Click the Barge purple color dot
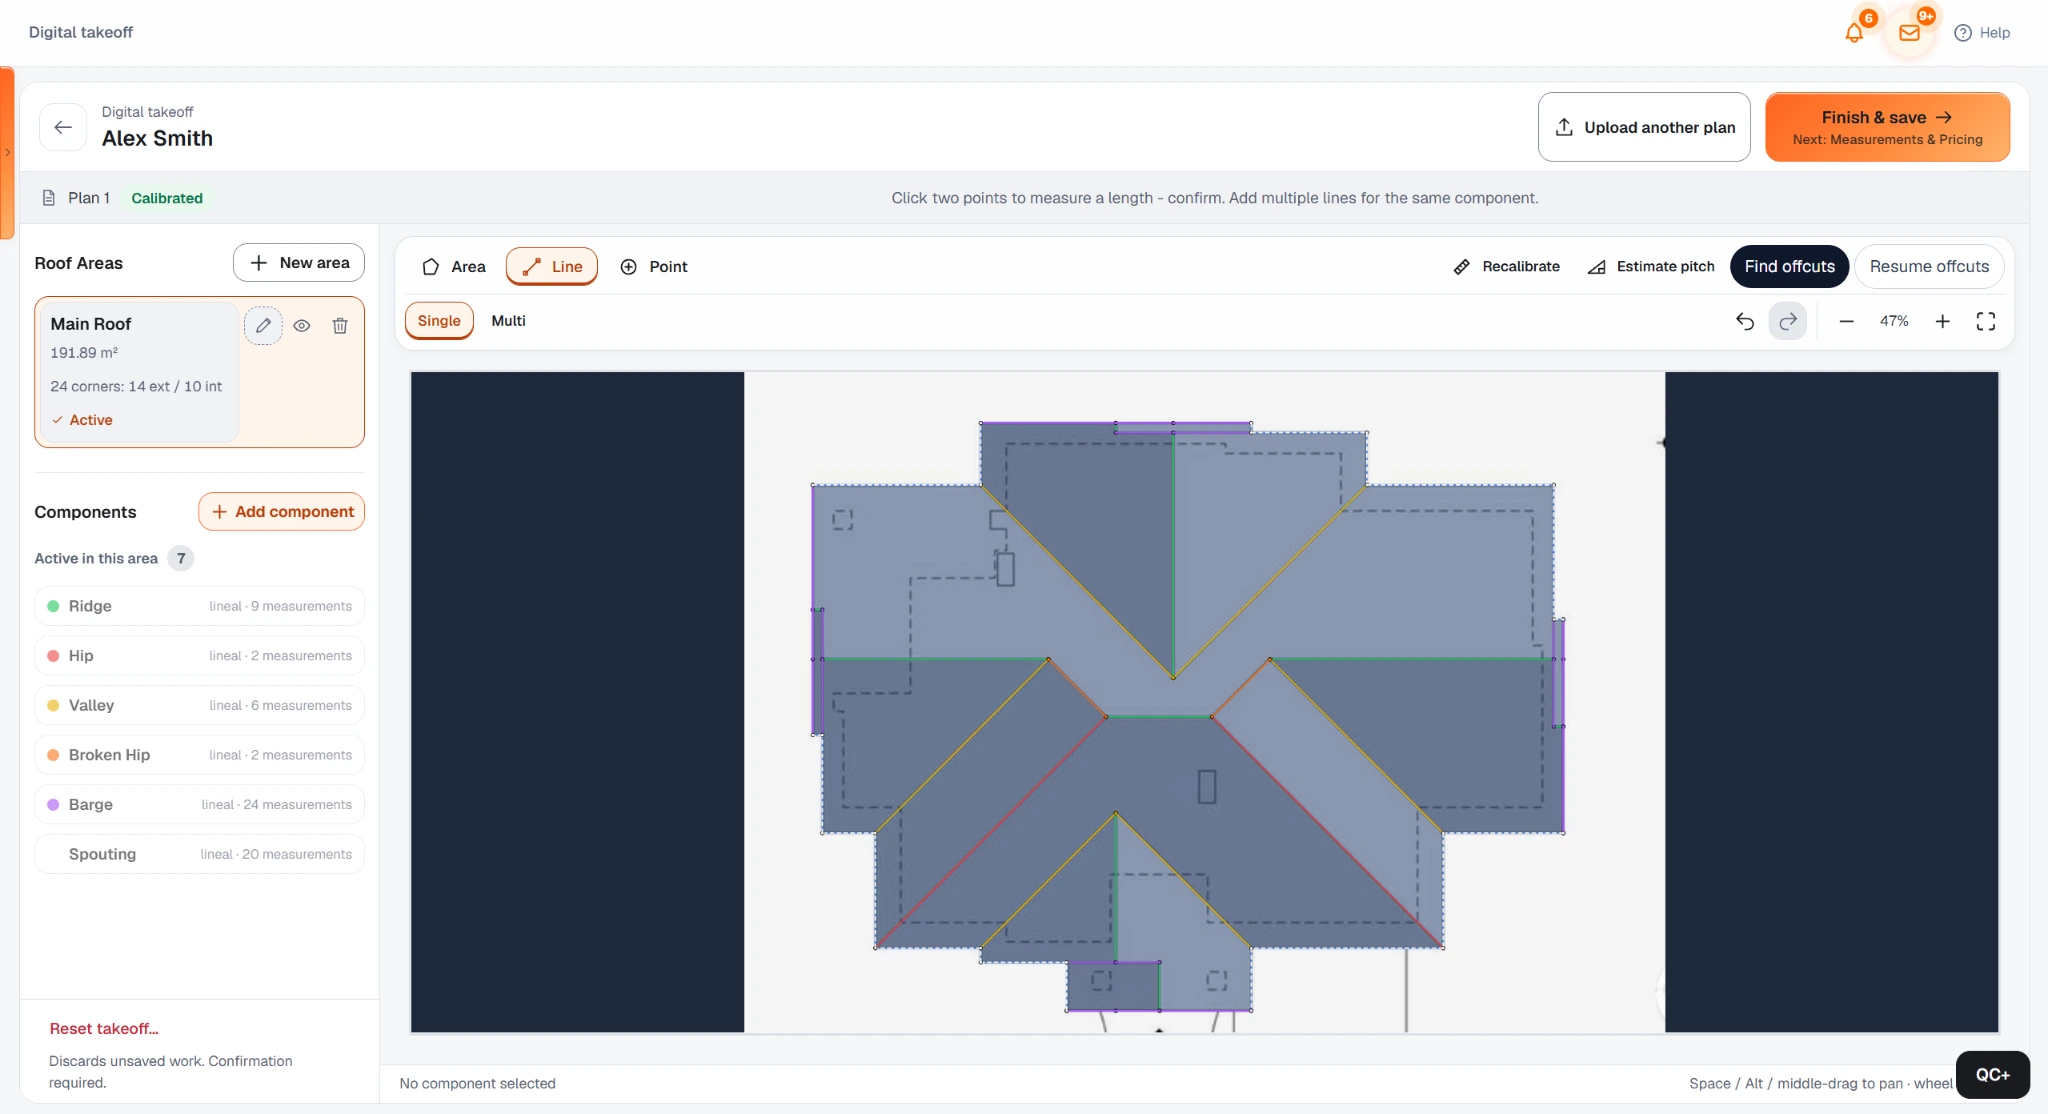2048x1114 pixels. tap(53, 804)
